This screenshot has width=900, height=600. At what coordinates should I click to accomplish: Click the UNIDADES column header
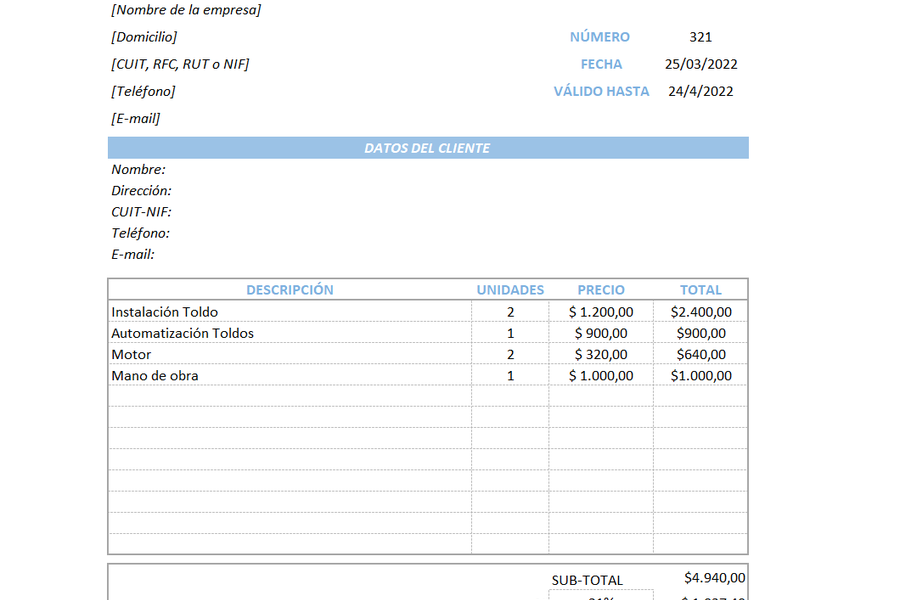[510, 289]
